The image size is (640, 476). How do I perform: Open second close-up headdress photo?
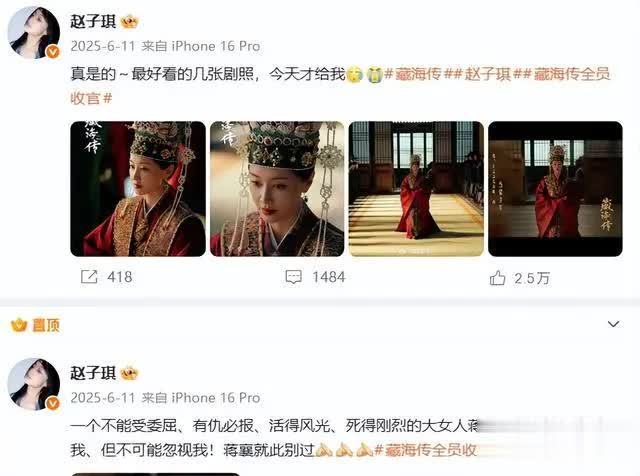coord(277,189)
